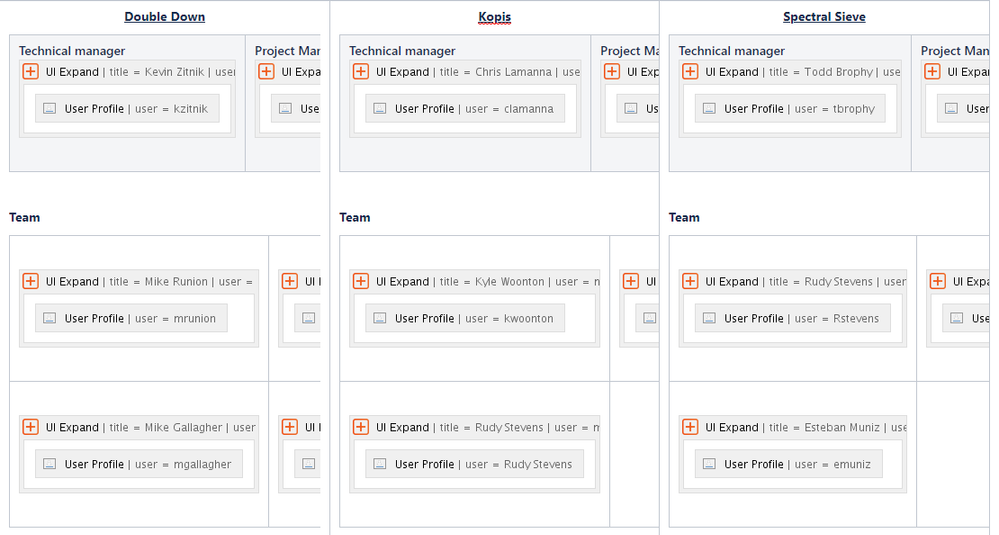The width and height of the screenshot is (999, 535).
Task: Click the plus icon for Rudy Stevens under Kopis
Action: click(x=361, y=427)
